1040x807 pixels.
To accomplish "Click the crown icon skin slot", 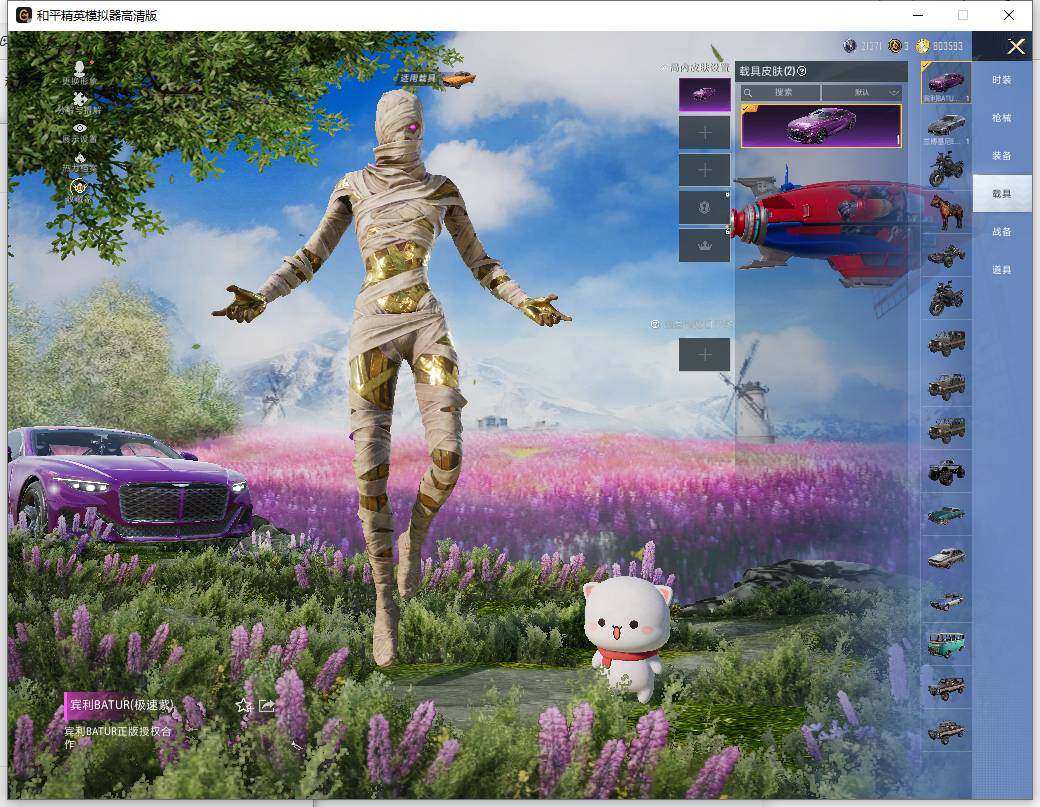I will [x=704, y=246].
